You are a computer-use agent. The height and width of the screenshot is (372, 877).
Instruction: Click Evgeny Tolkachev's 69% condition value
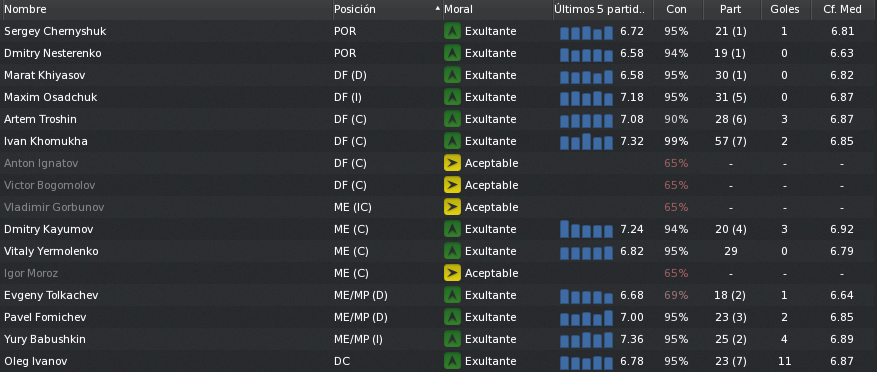coord(676,295)
